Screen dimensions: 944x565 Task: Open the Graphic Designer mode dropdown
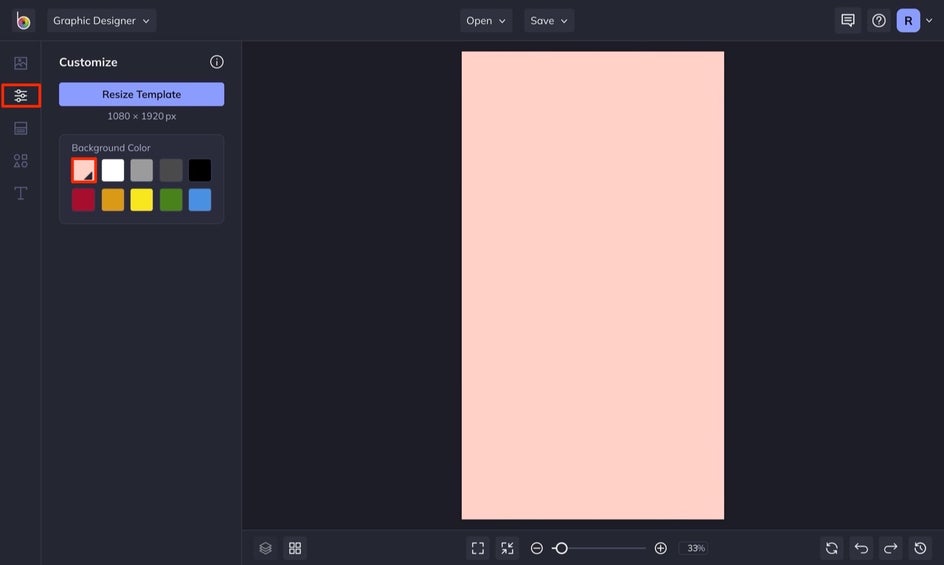[101, 20]
